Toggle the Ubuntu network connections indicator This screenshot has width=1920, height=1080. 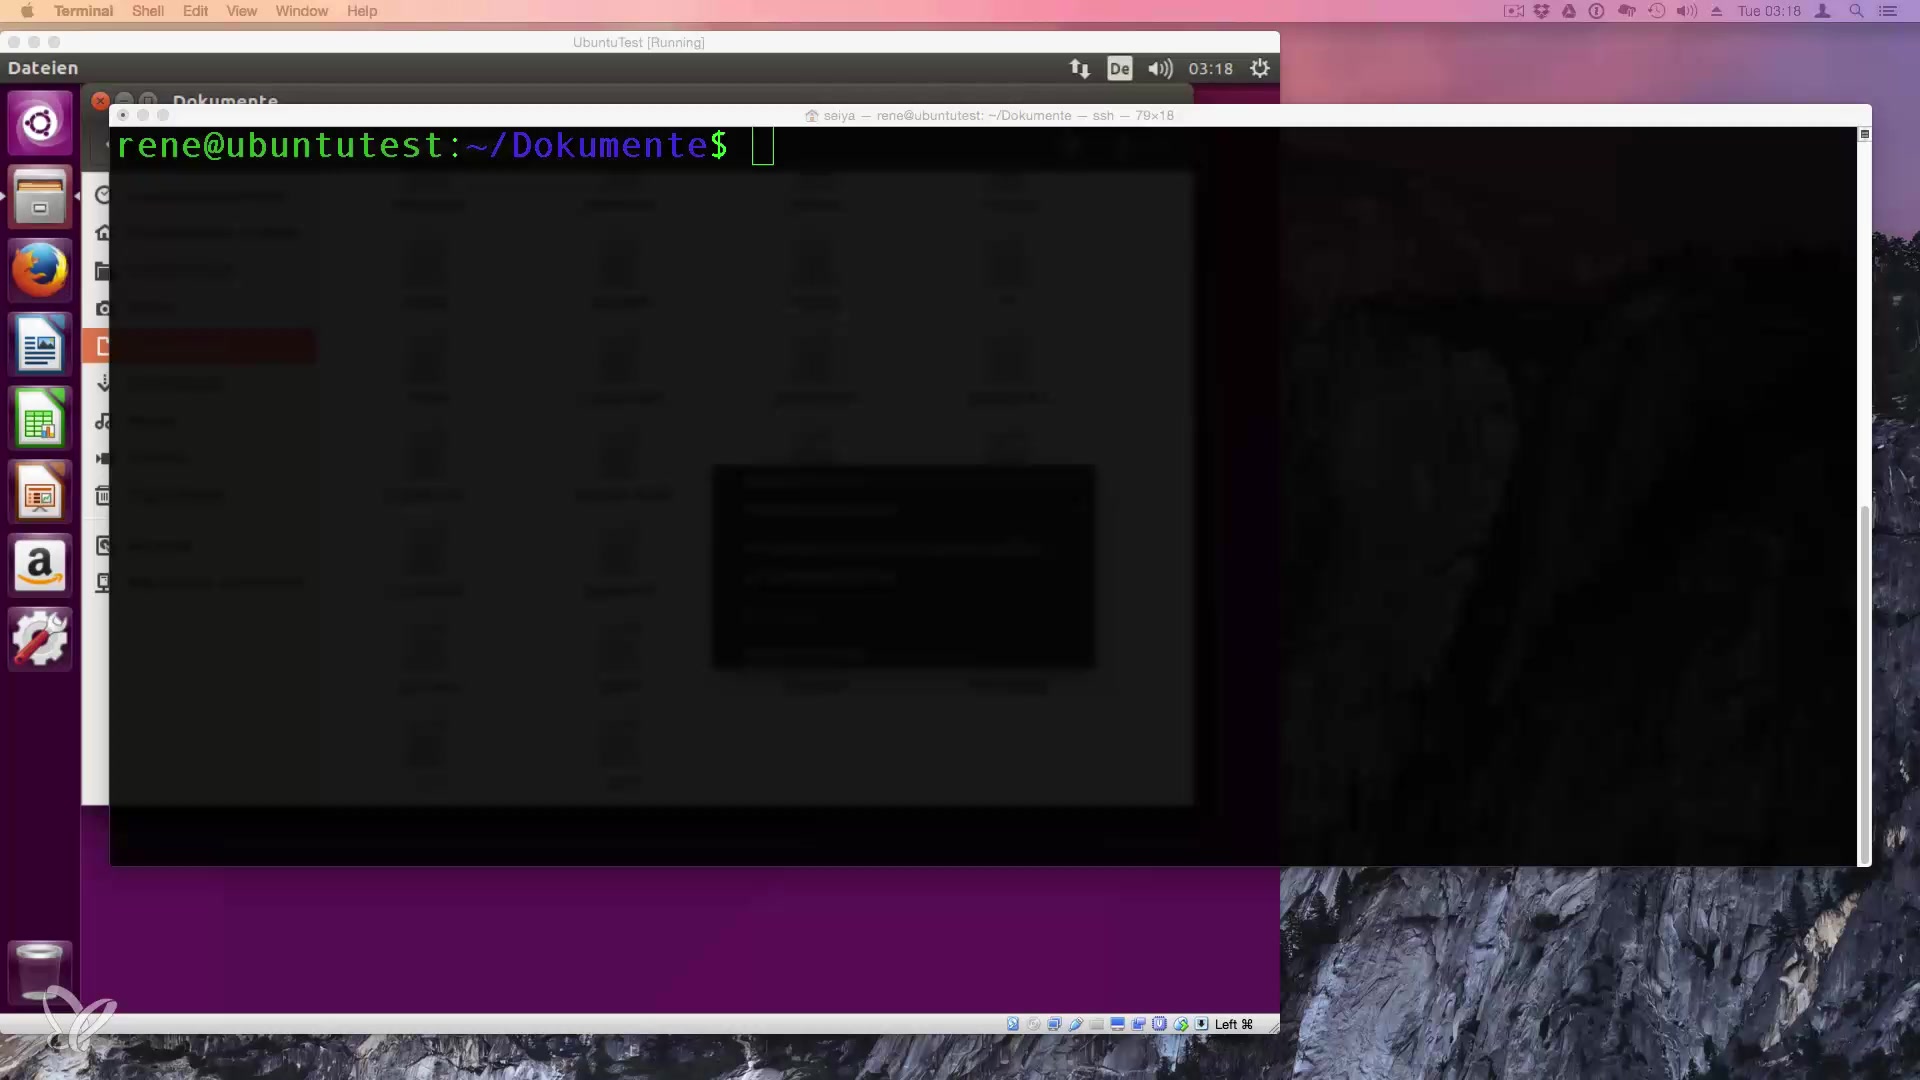pyautogui.click(x=1079, y=68)
